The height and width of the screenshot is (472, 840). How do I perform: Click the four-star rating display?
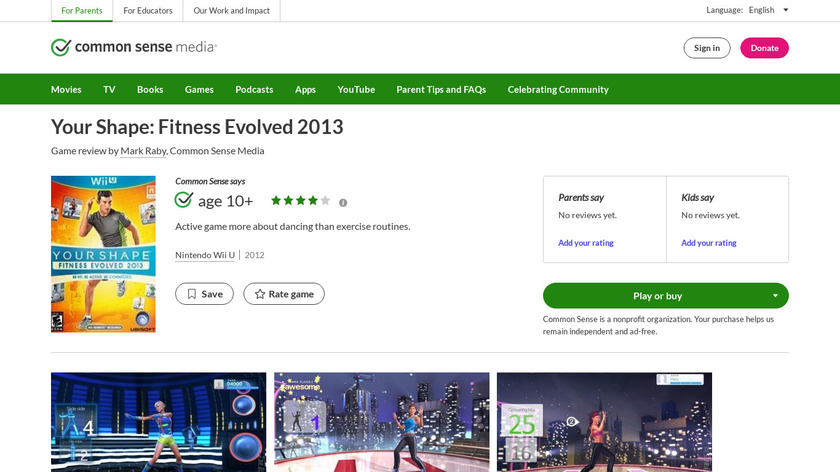point(301,201)
